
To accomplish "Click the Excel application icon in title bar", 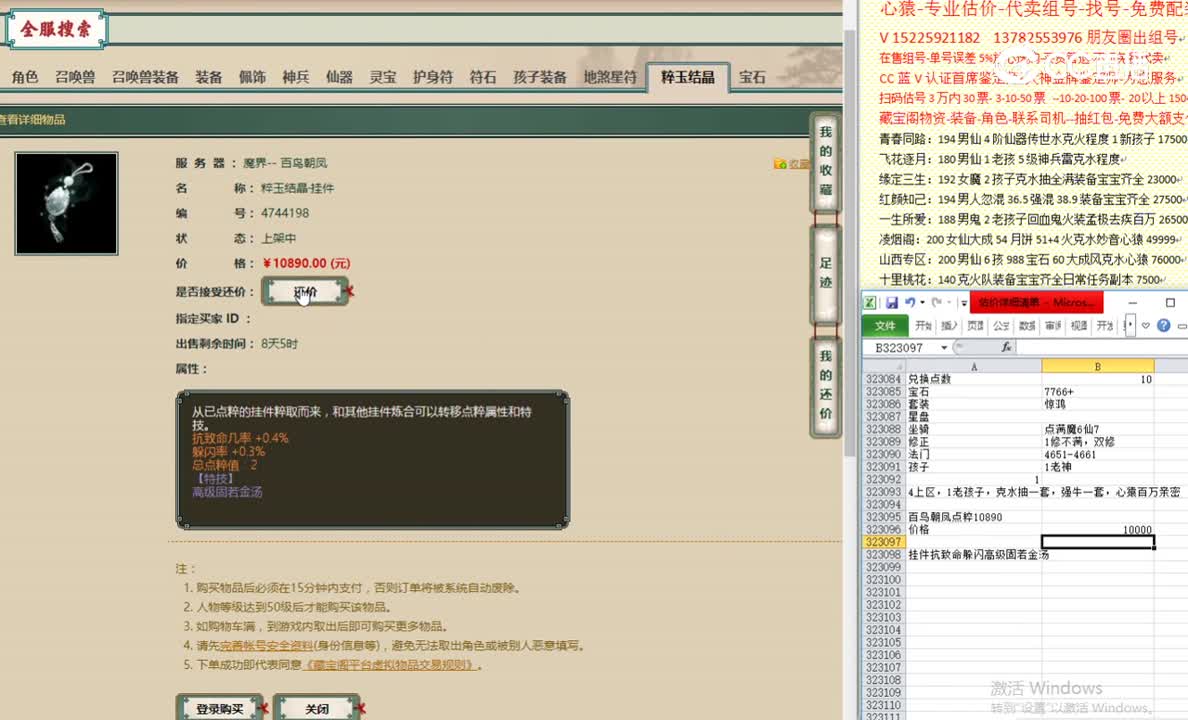I will coord(870,302).
